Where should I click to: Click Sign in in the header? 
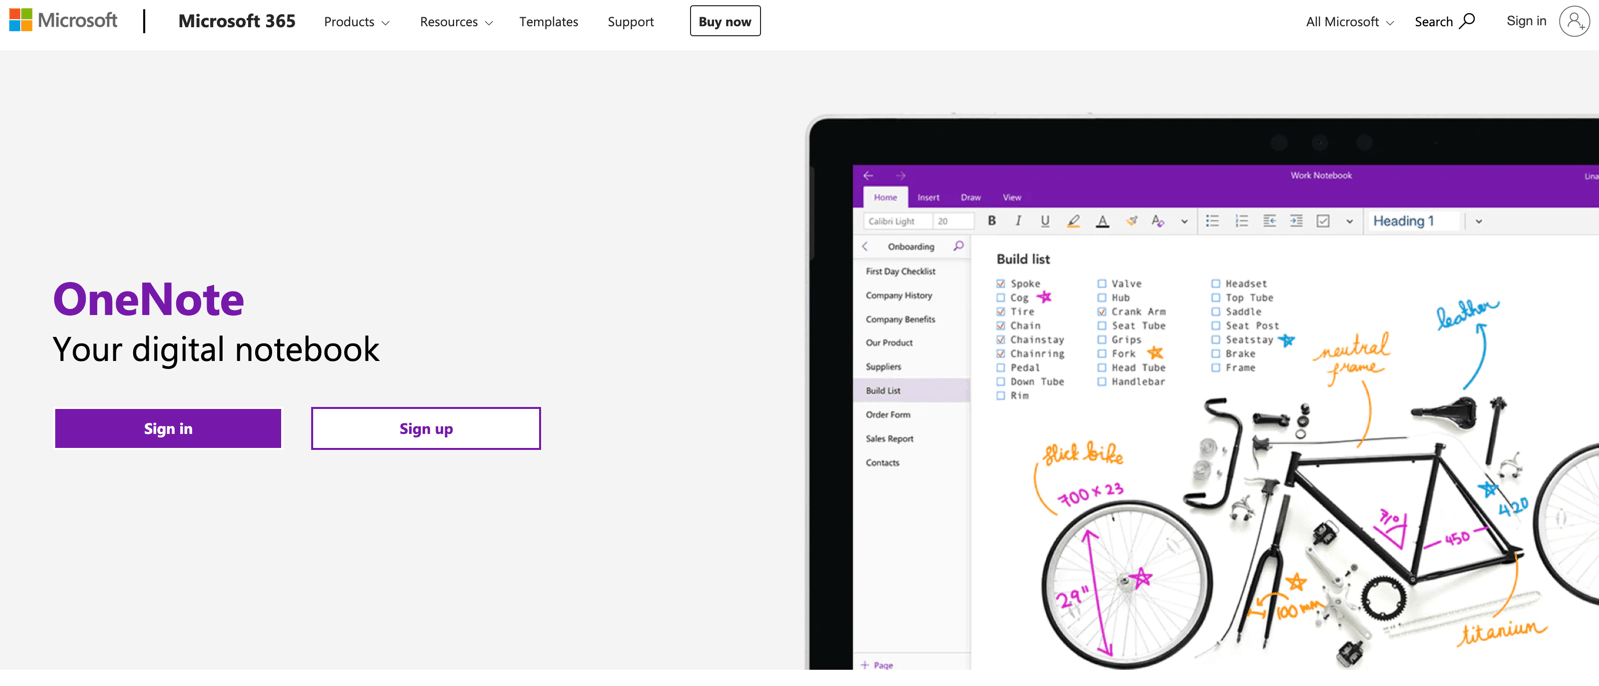(1526, 21)
